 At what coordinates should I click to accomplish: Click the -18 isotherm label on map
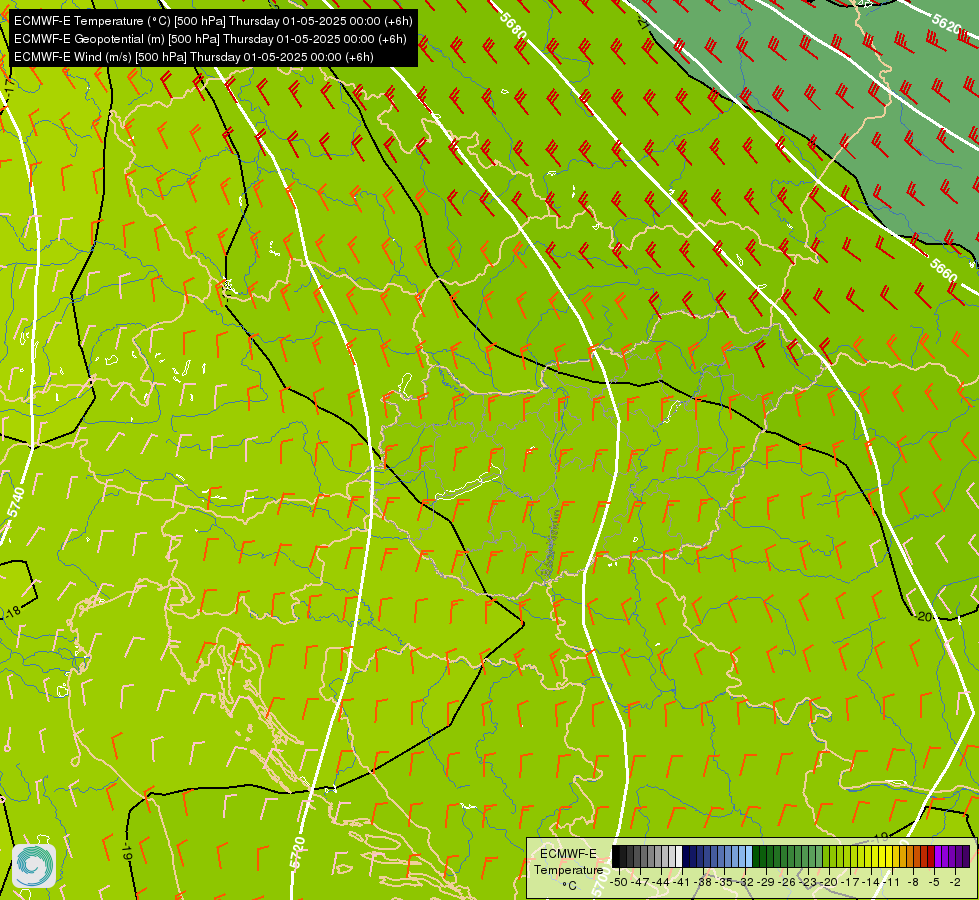point(12,611)
